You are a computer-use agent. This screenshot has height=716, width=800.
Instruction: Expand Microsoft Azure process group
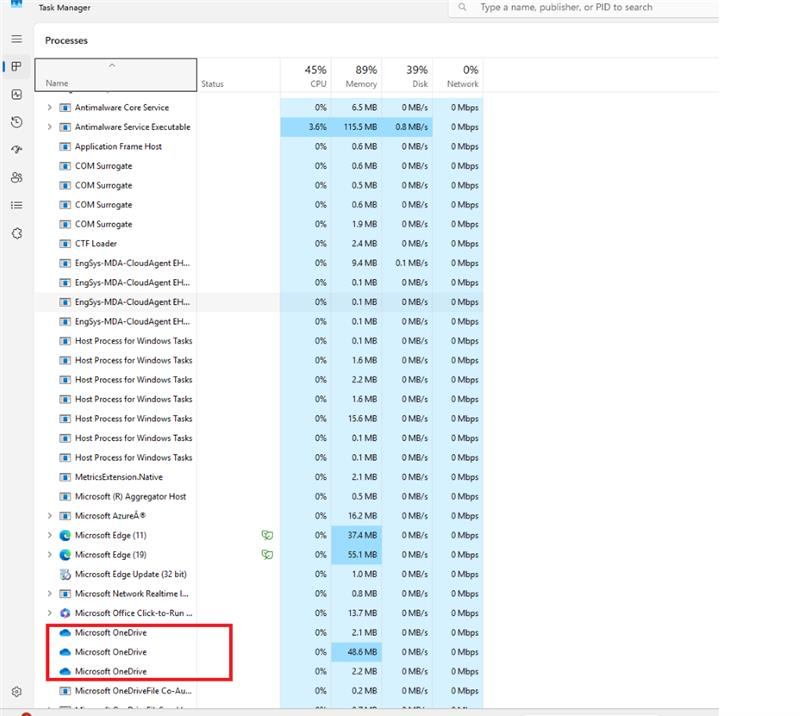[x=49, y=515]
